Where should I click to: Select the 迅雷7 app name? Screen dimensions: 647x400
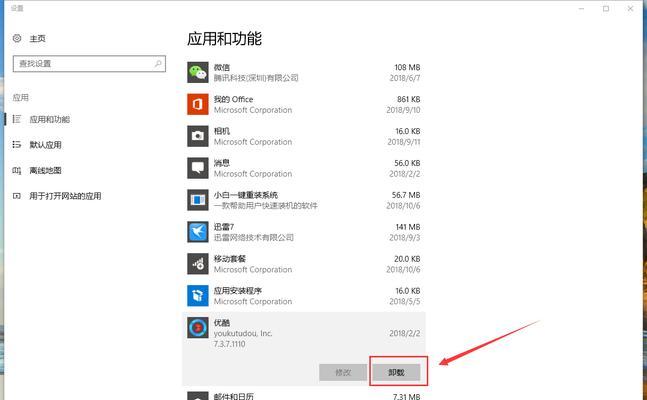point(224,227)
